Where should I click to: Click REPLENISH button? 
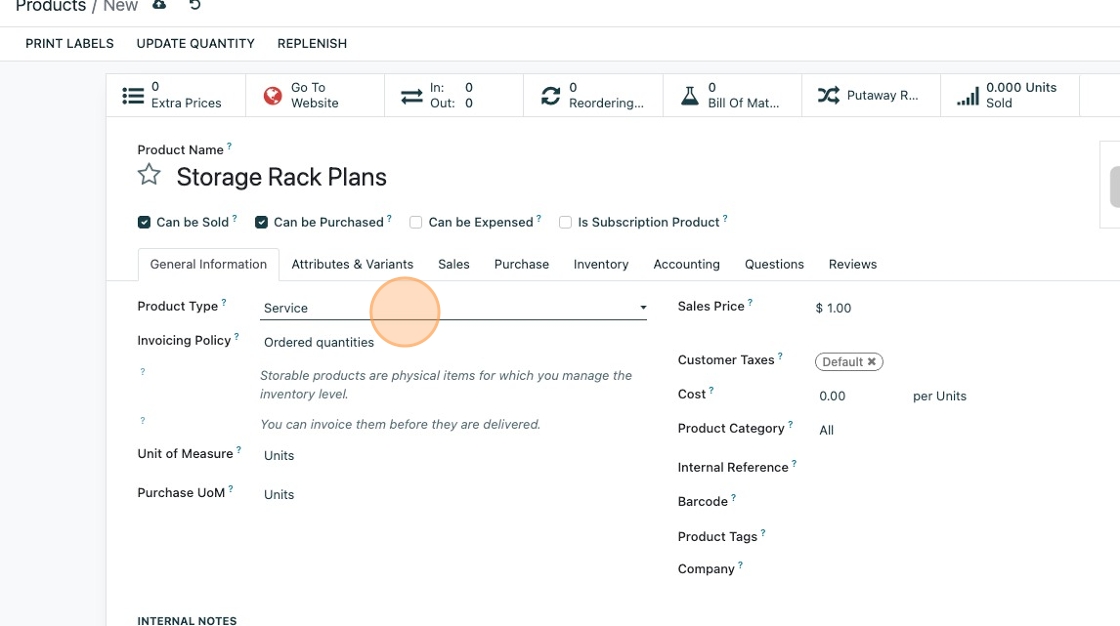312,44
